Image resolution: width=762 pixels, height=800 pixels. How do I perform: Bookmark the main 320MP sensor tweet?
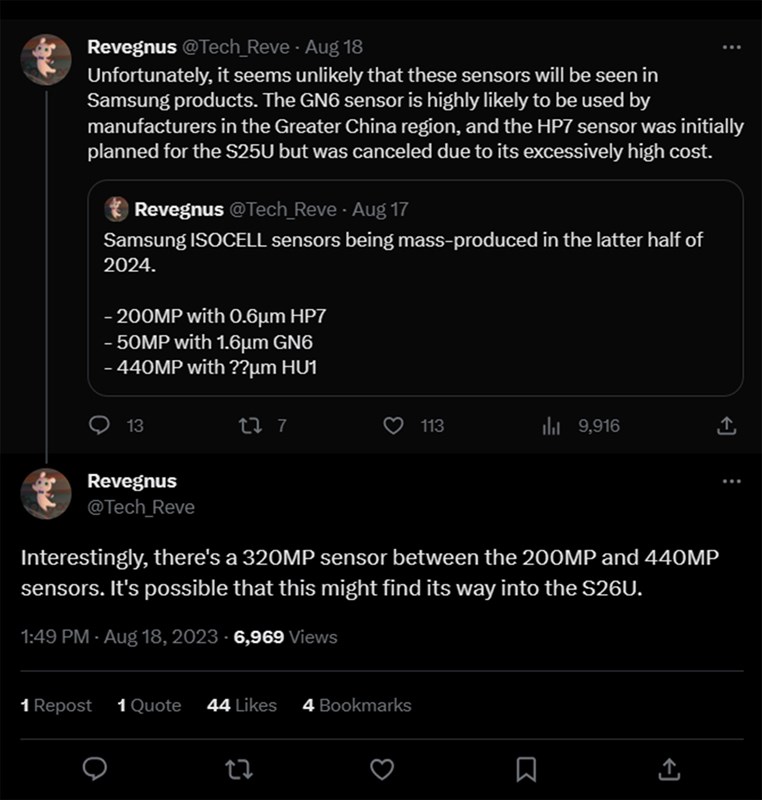[526, 768]
